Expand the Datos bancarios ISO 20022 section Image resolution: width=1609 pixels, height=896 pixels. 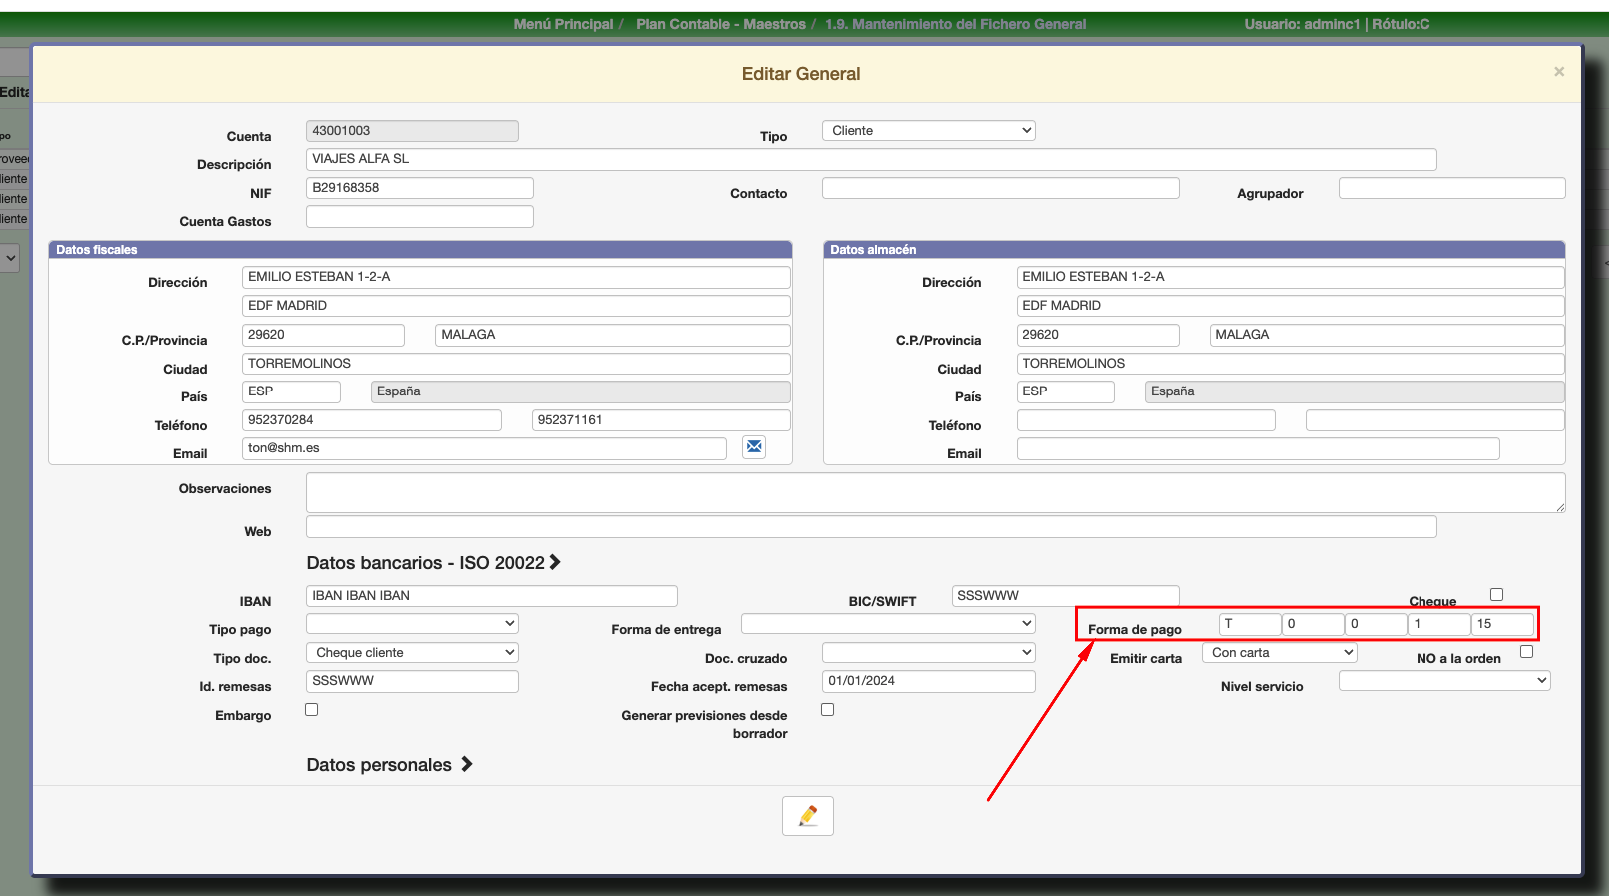pos(433,563)
